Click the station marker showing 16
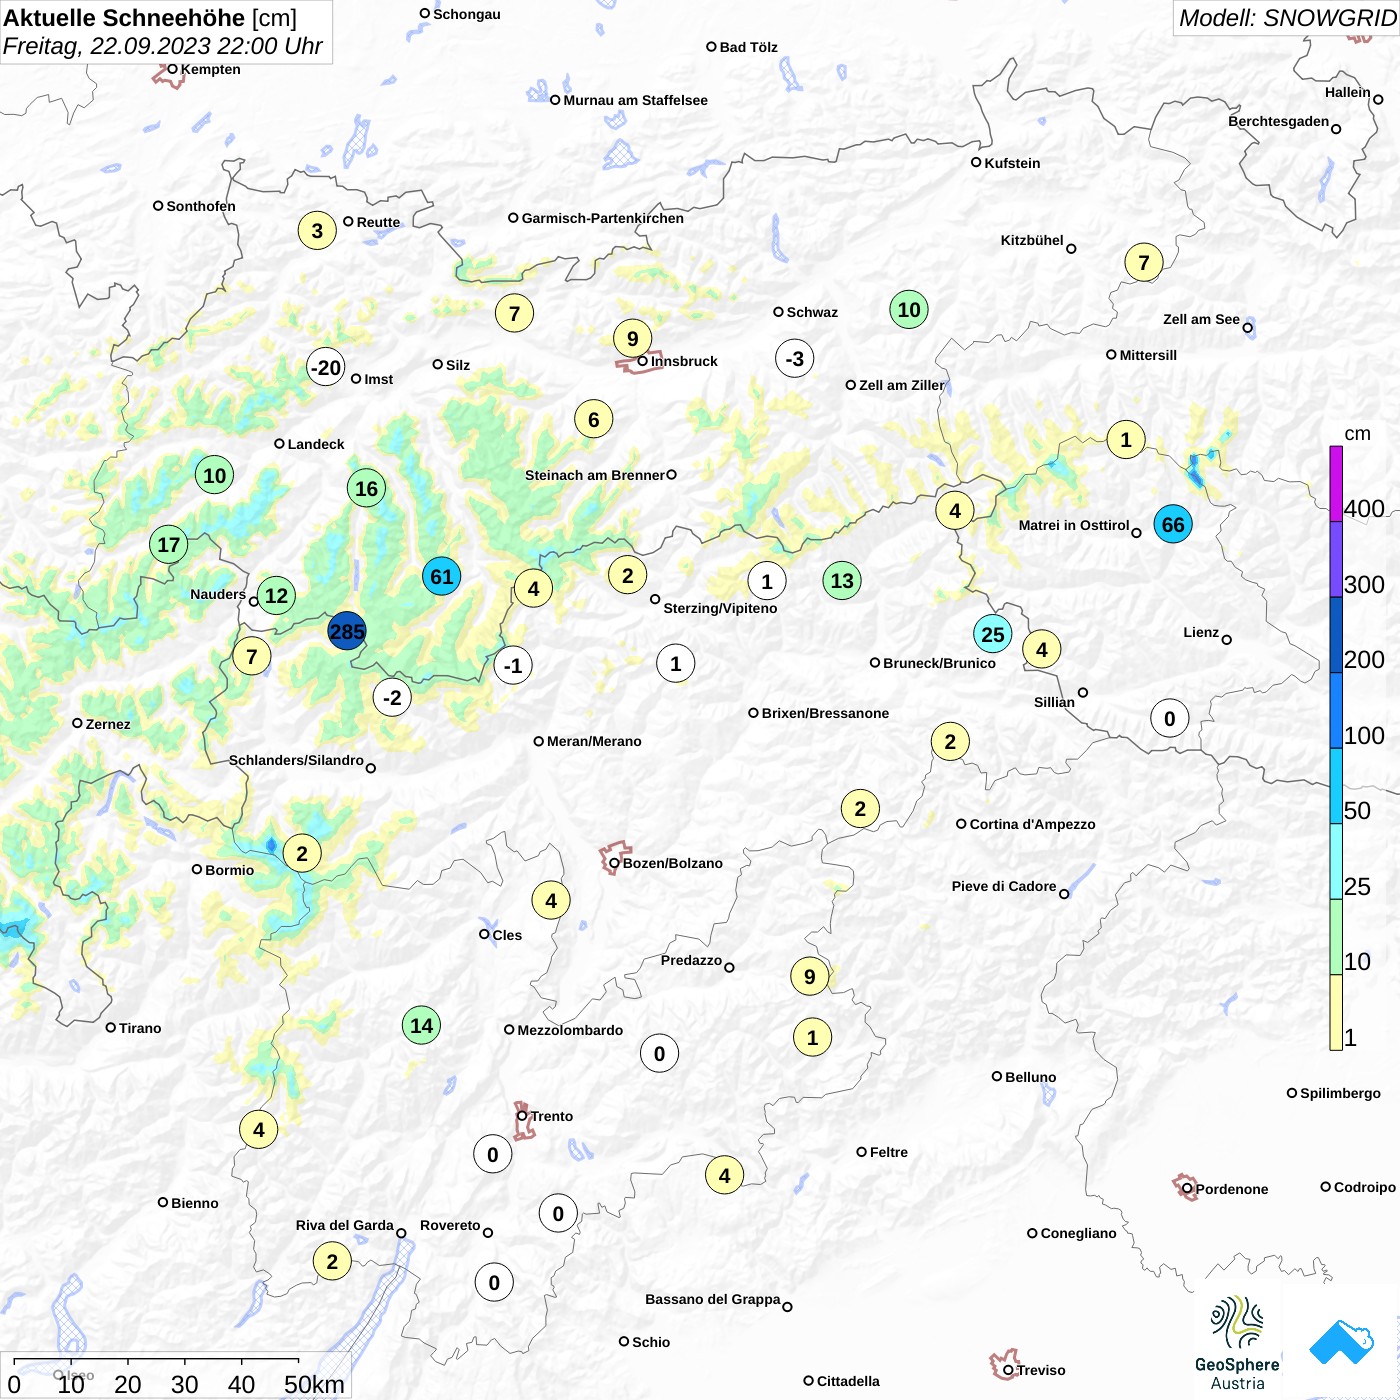The width and height of the screenshot is (1400, 1400). tap(367, 489)
